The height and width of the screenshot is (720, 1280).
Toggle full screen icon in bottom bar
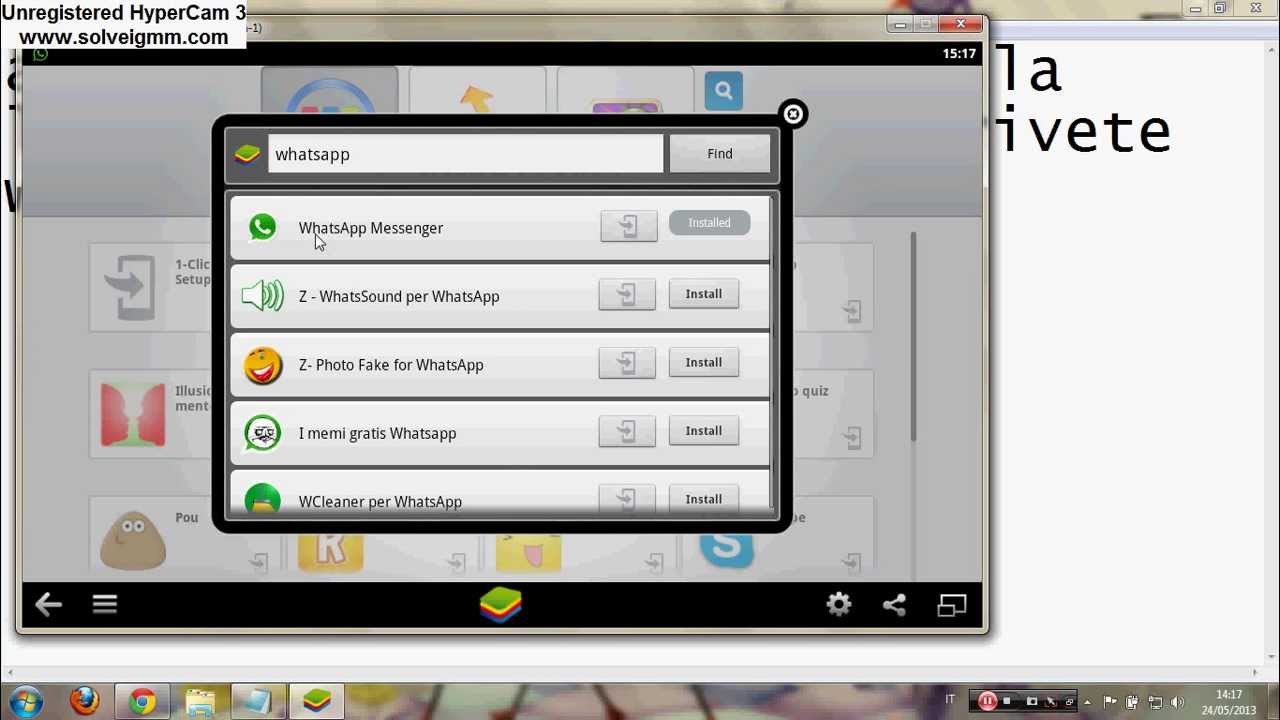[x=952, y=604]
